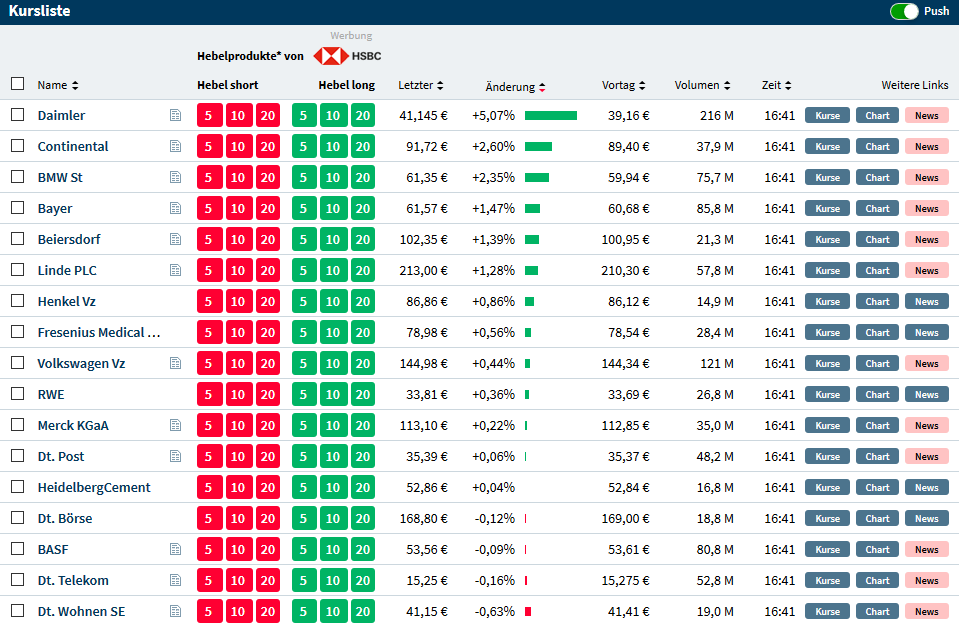This screenshot has width=960, height=625.
Task: Open the document icon beside Merck KGaA
Action: coord(176,425)
